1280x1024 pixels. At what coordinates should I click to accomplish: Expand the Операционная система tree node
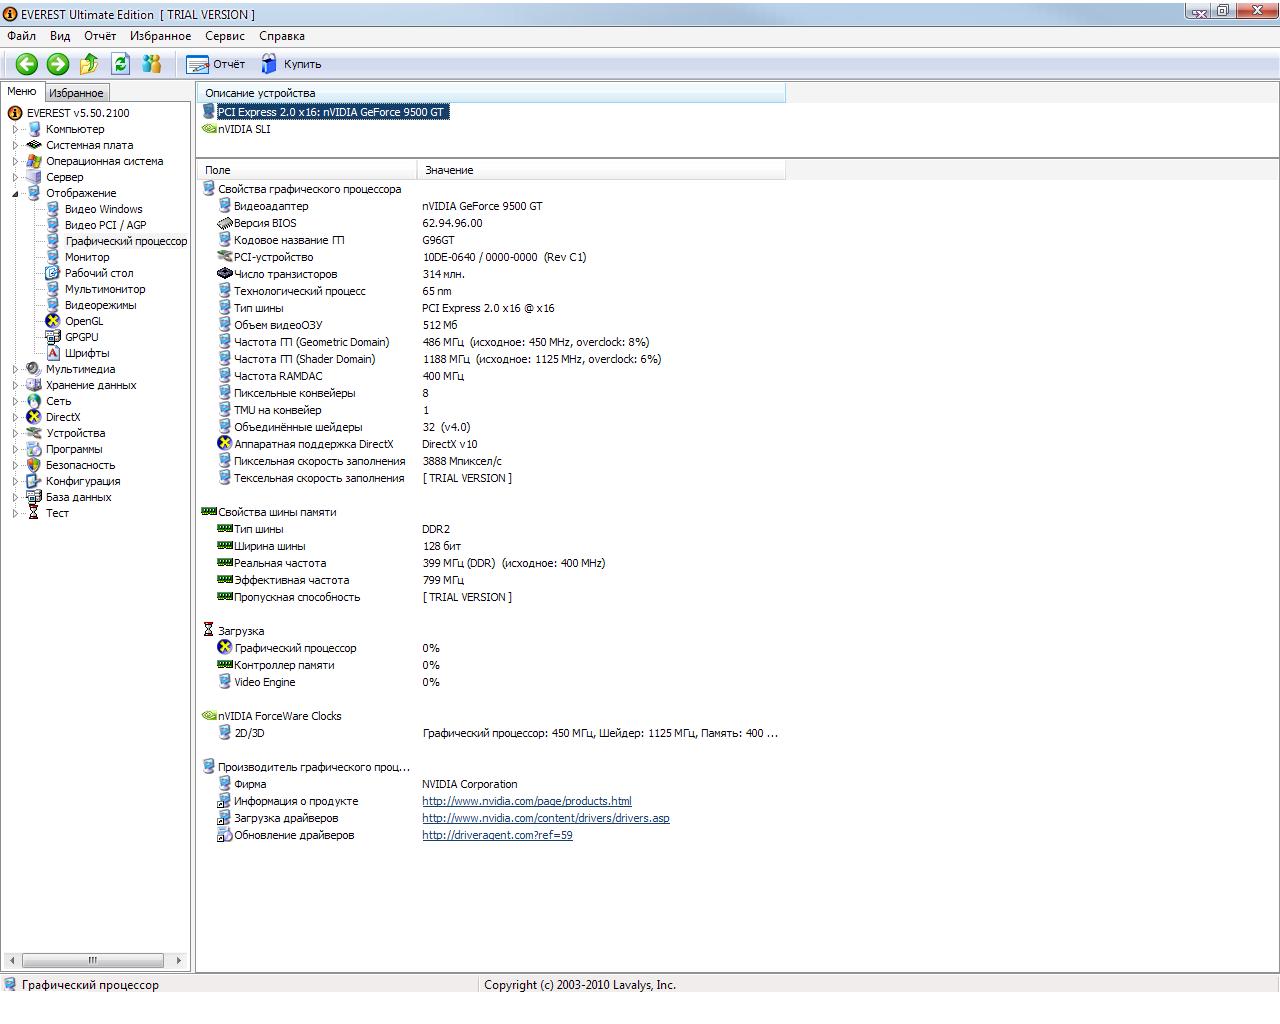click(15, 161)
